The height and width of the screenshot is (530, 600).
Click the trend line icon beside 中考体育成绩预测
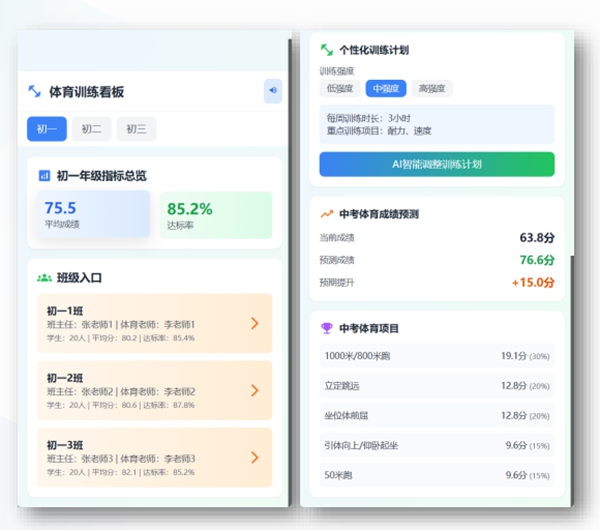pyautogui.click(x=326, y=213)
